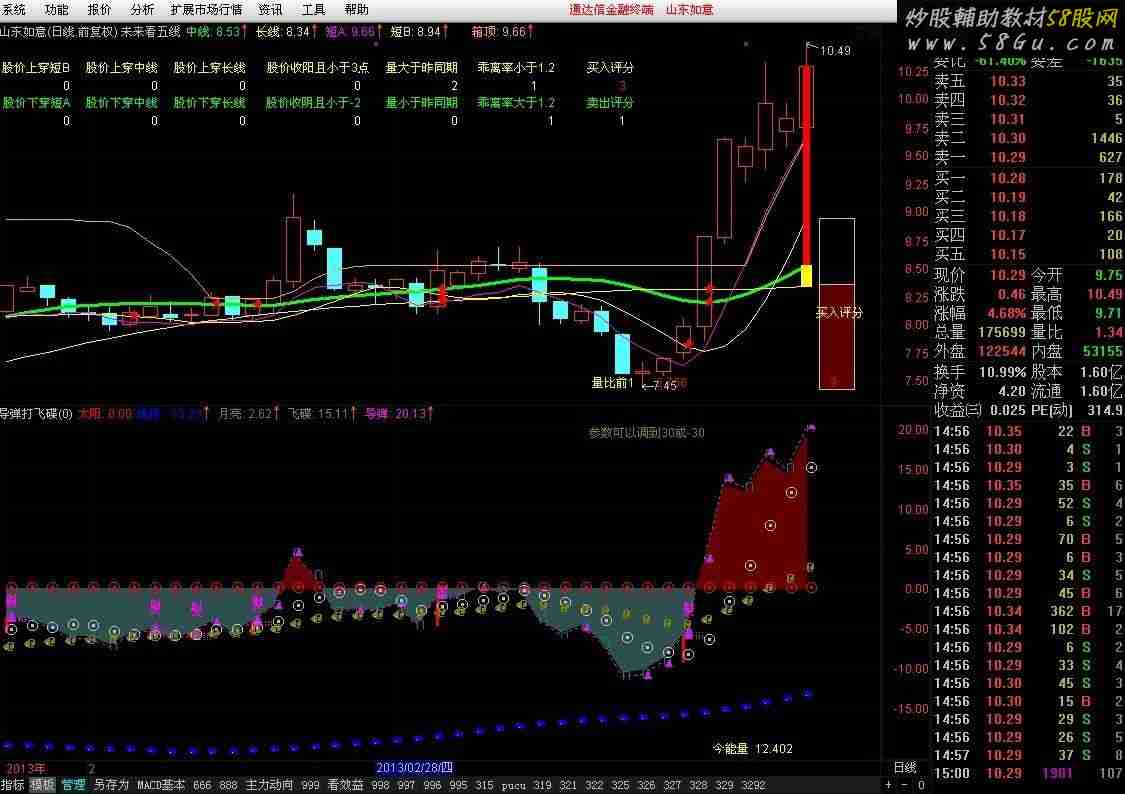Click the 换手 10.99% quote field
The width and height of the screenshot is (1125, 794).
click(979, 372)
